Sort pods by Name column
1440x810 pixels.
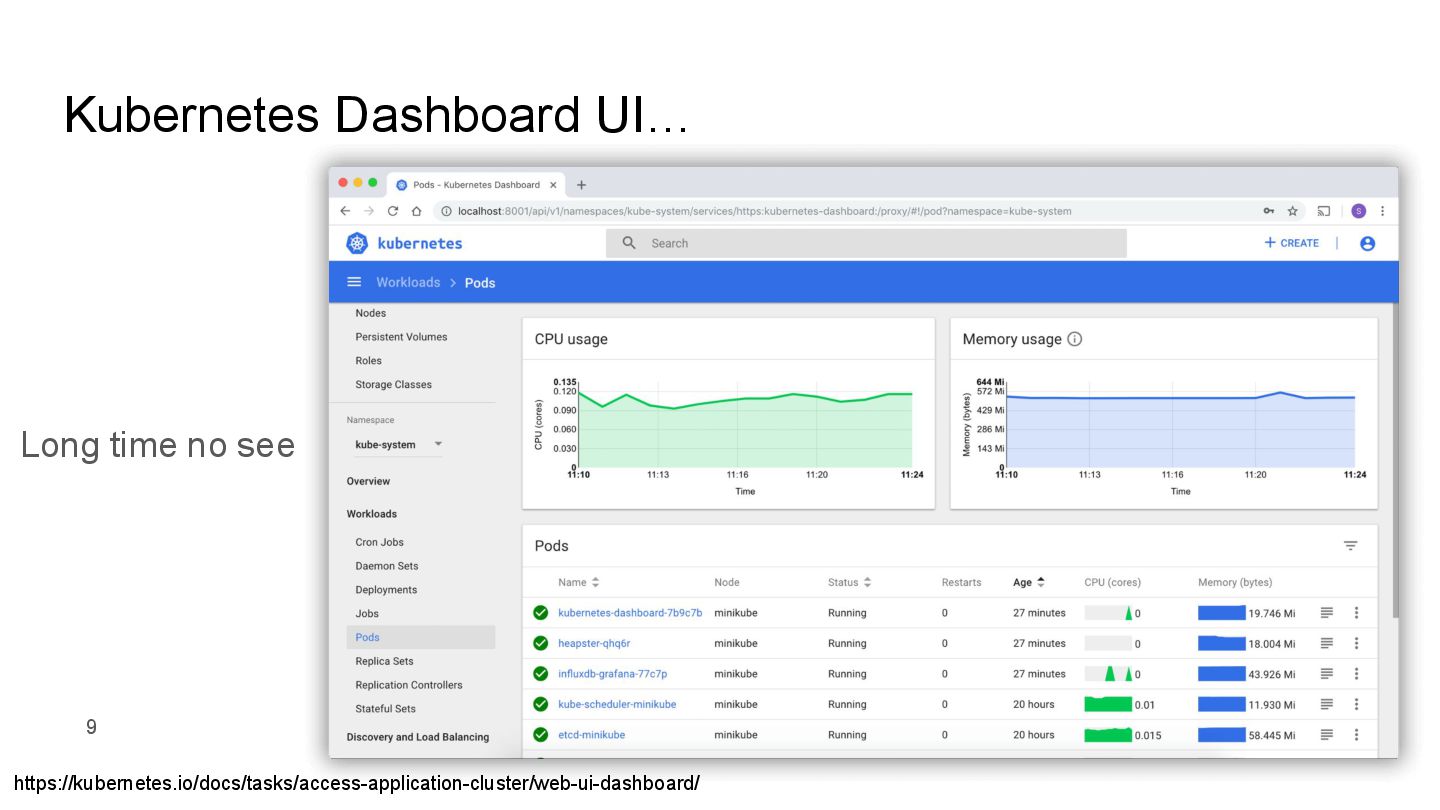578,582
